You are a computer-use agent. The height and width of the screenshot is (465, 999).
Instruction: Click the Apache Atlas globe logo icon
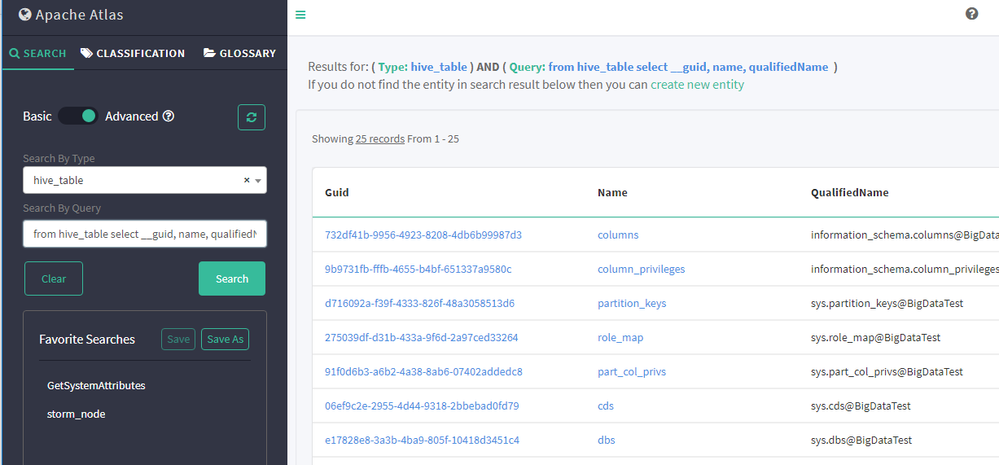25,14
